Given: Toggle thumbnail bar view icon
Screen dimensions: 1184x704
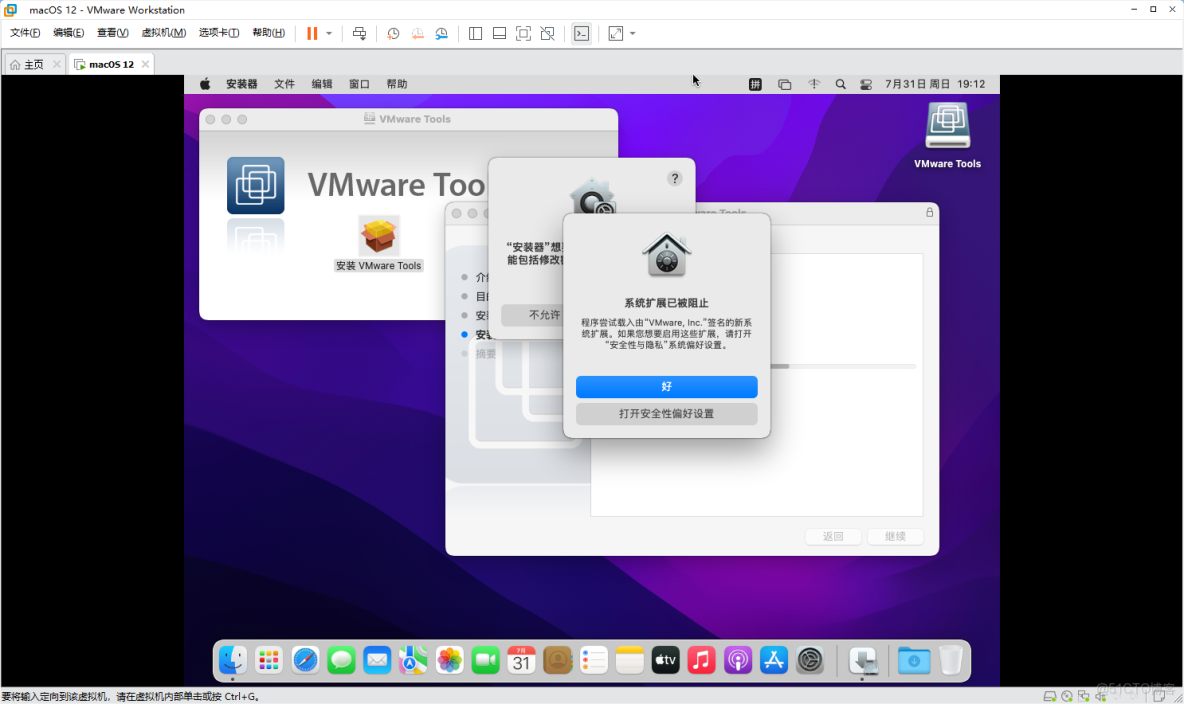Looking at the screenshot, I should (x=499, y=33).
